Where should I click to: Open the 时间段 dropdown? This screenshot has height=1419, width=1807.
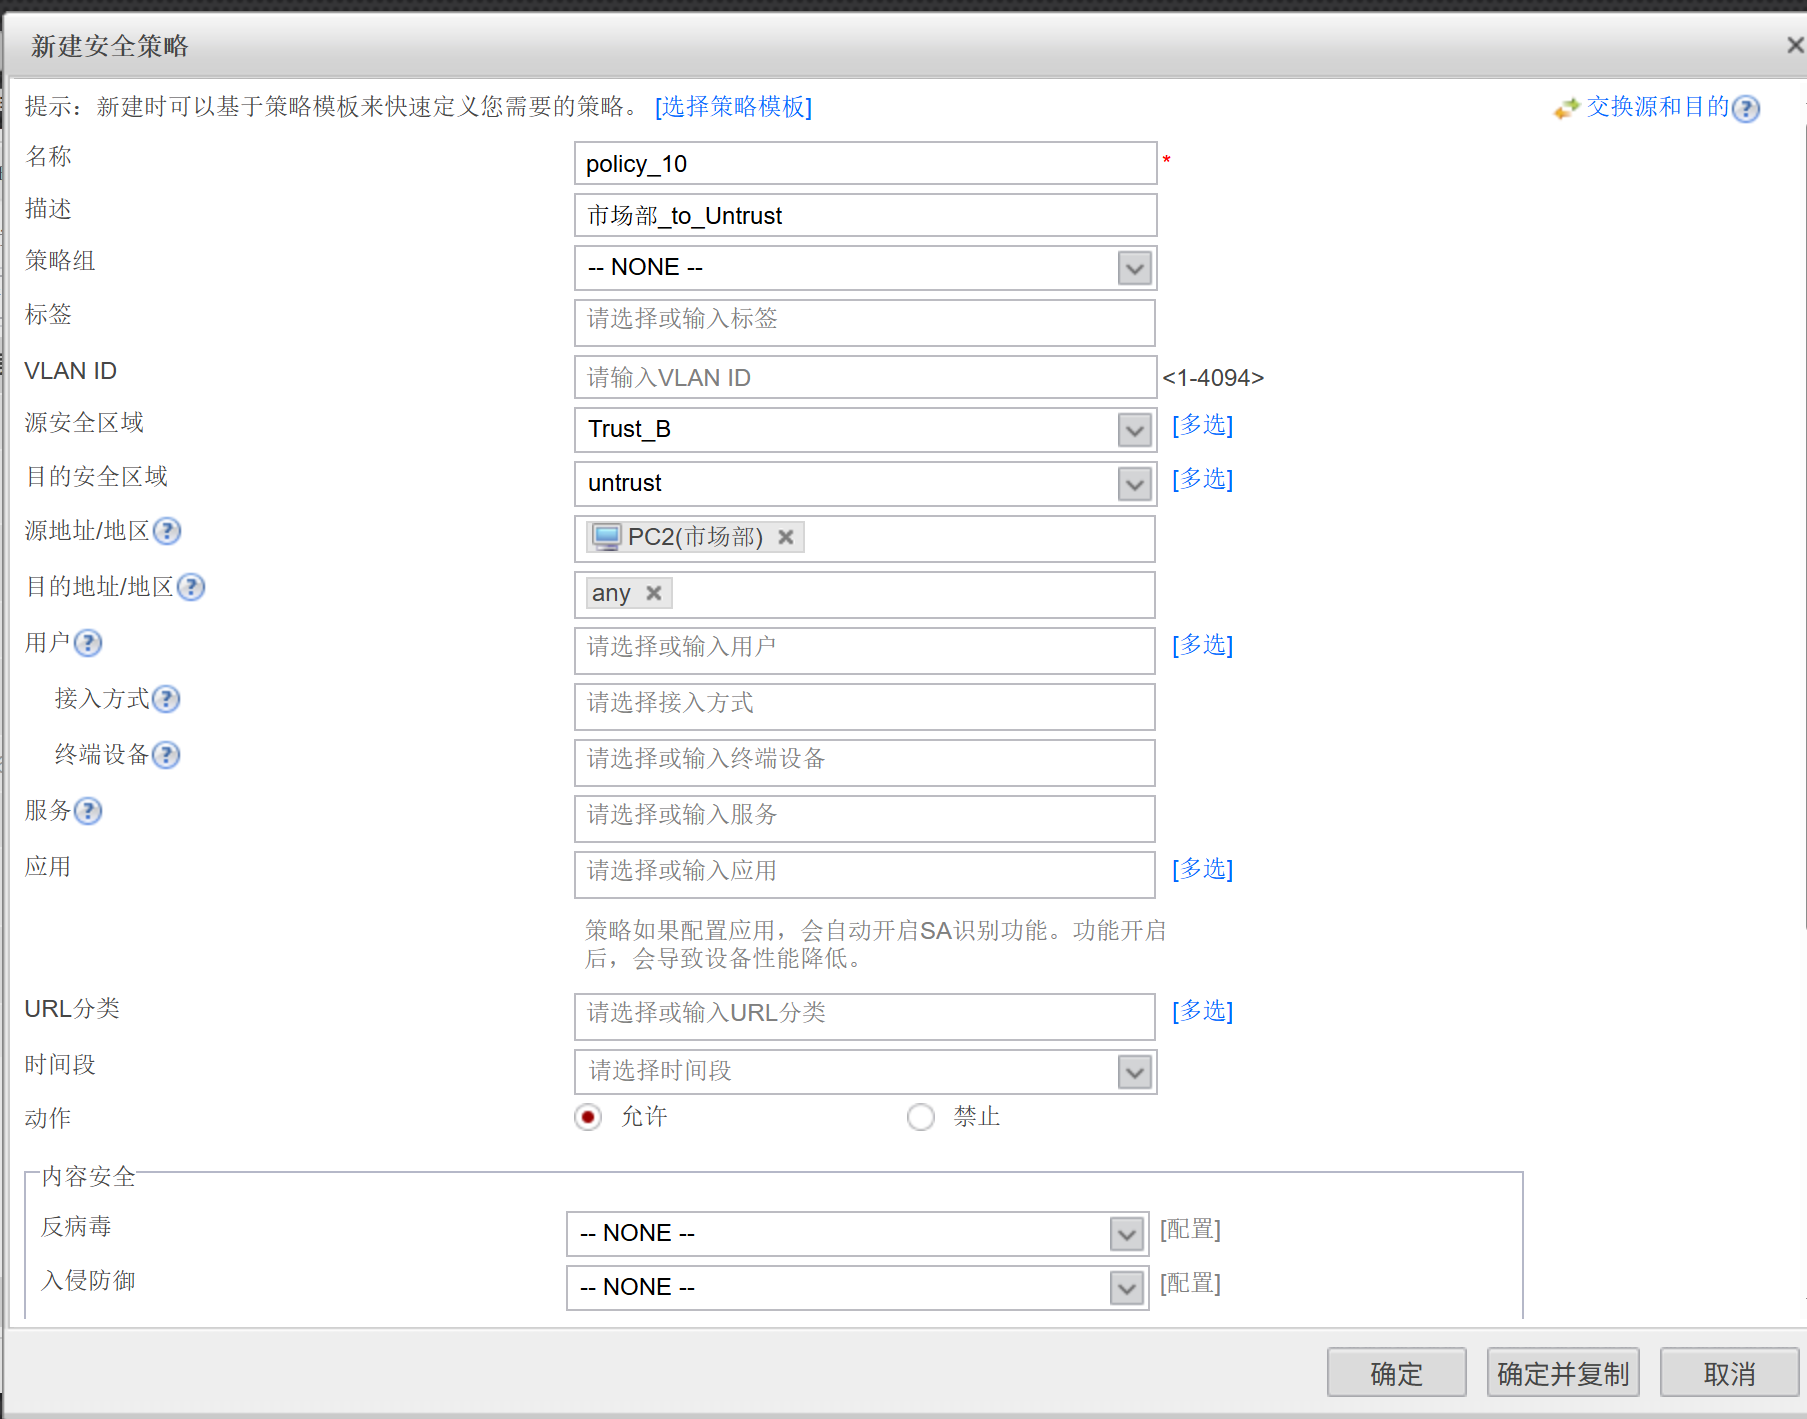point(1134,1072)
